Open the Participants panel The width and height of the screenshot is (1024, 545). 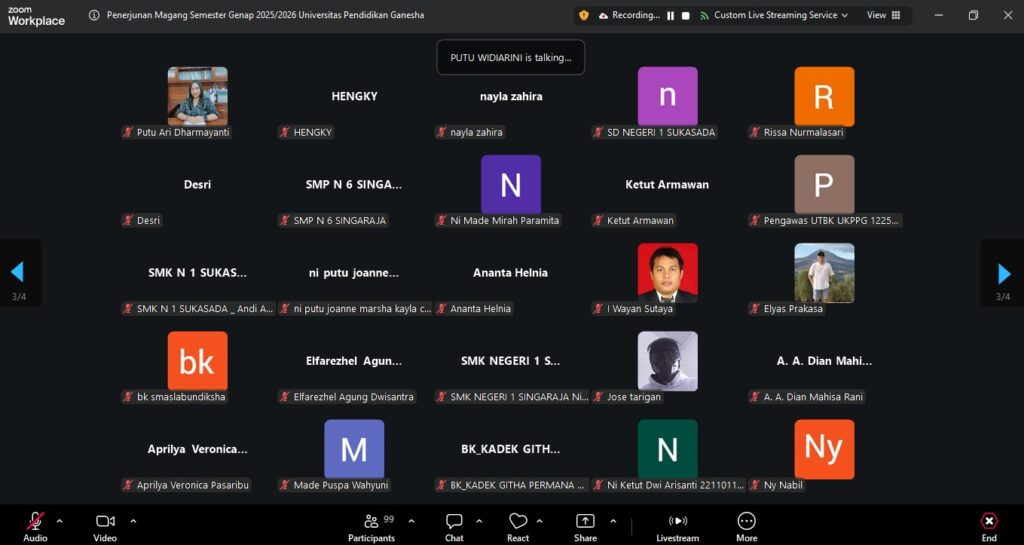pos(371,521)
